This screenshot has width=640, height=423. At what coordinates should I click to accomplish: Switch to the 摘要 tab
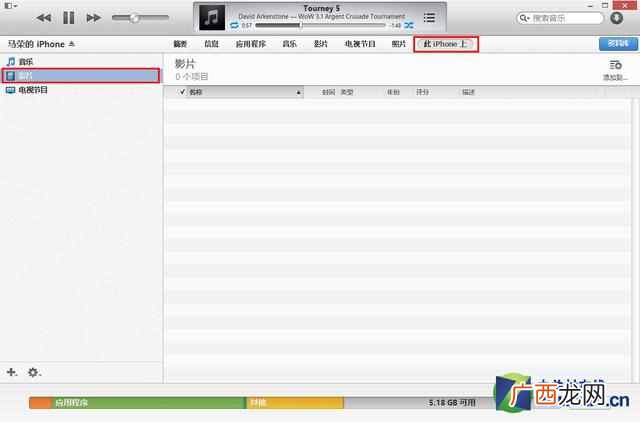(x=180, y=44)
